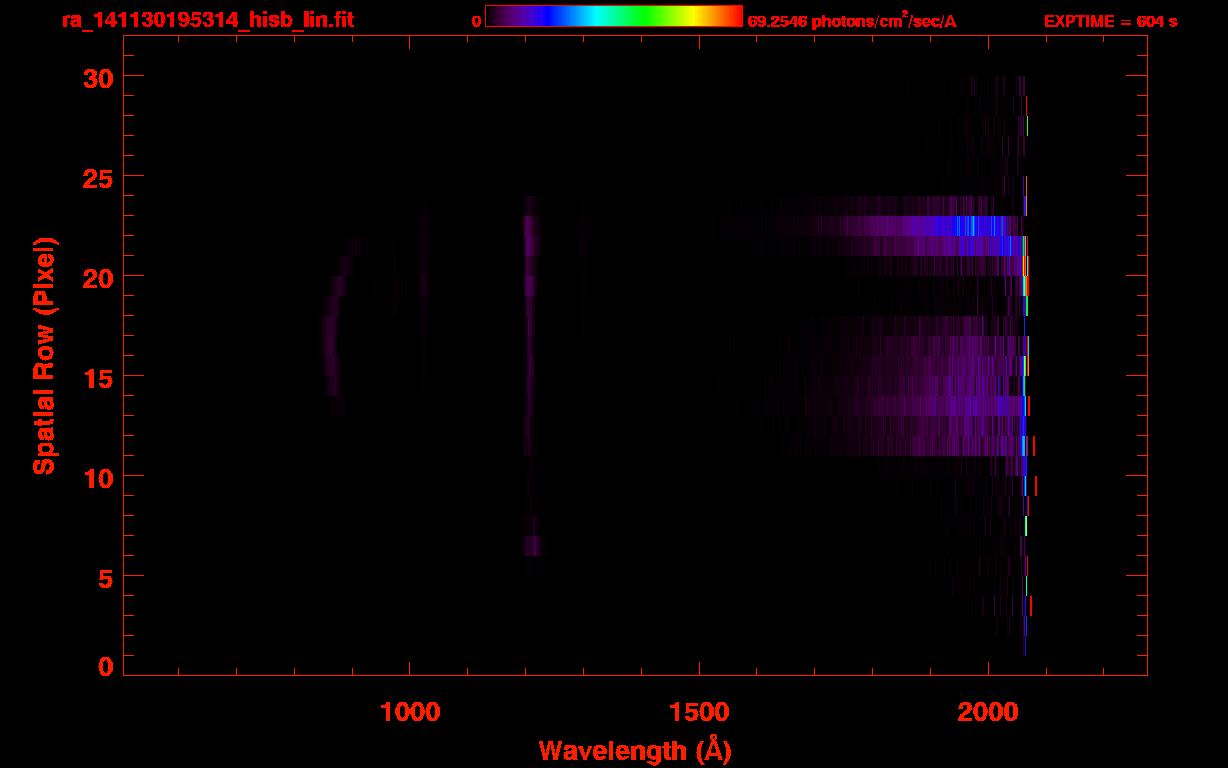The image size is (1228, 768).
Task: Click the purple spot at row 6 near 1216 Å
Action: click(x=531, y=545)
